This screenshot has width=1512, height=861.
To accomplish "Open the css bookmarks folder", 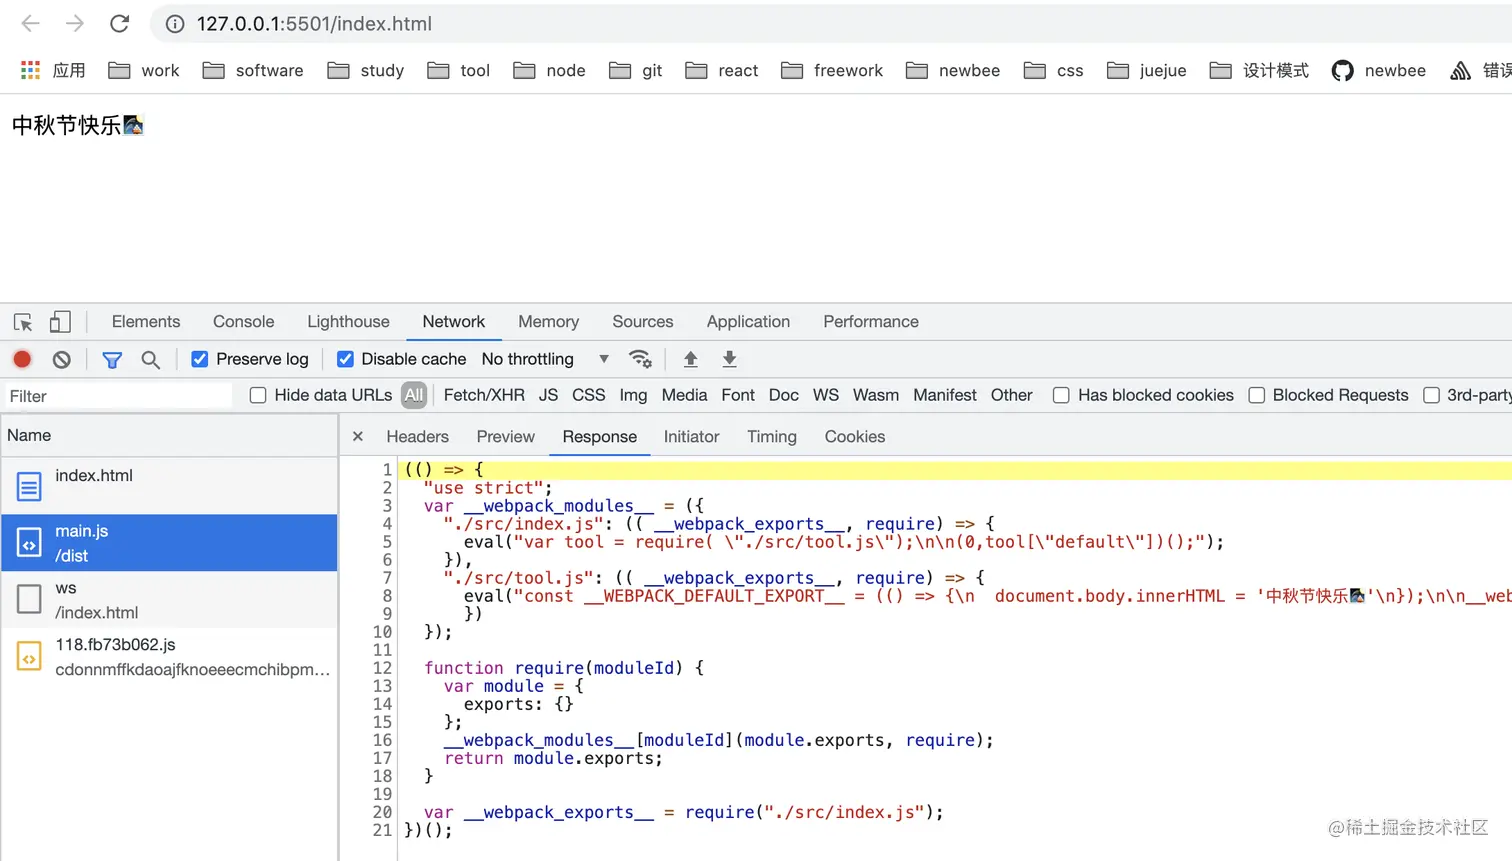I will 1054,70.
